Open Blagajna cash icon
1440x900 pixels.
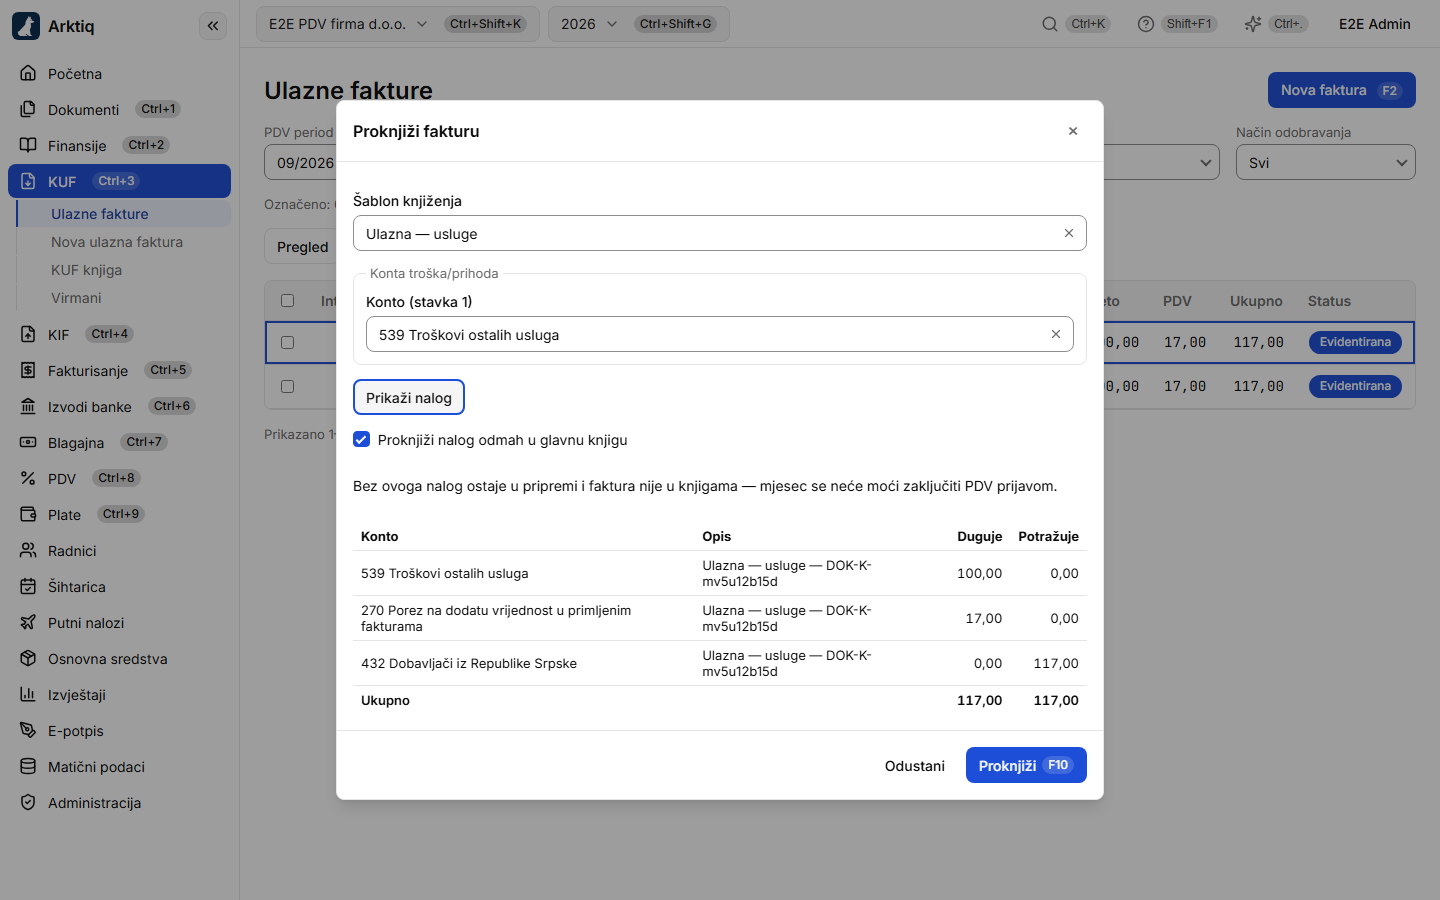pyautogui.click(x=28, y=442)
